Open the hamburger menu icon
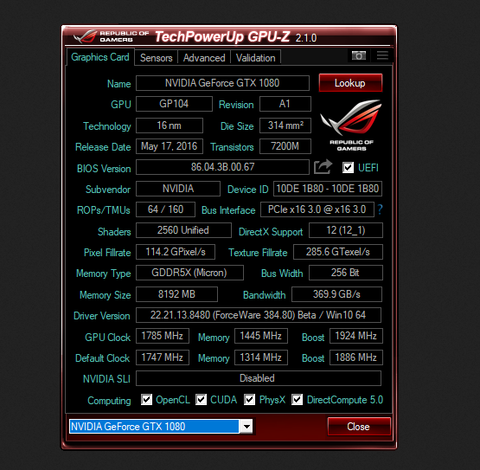 tap(382, 55)
